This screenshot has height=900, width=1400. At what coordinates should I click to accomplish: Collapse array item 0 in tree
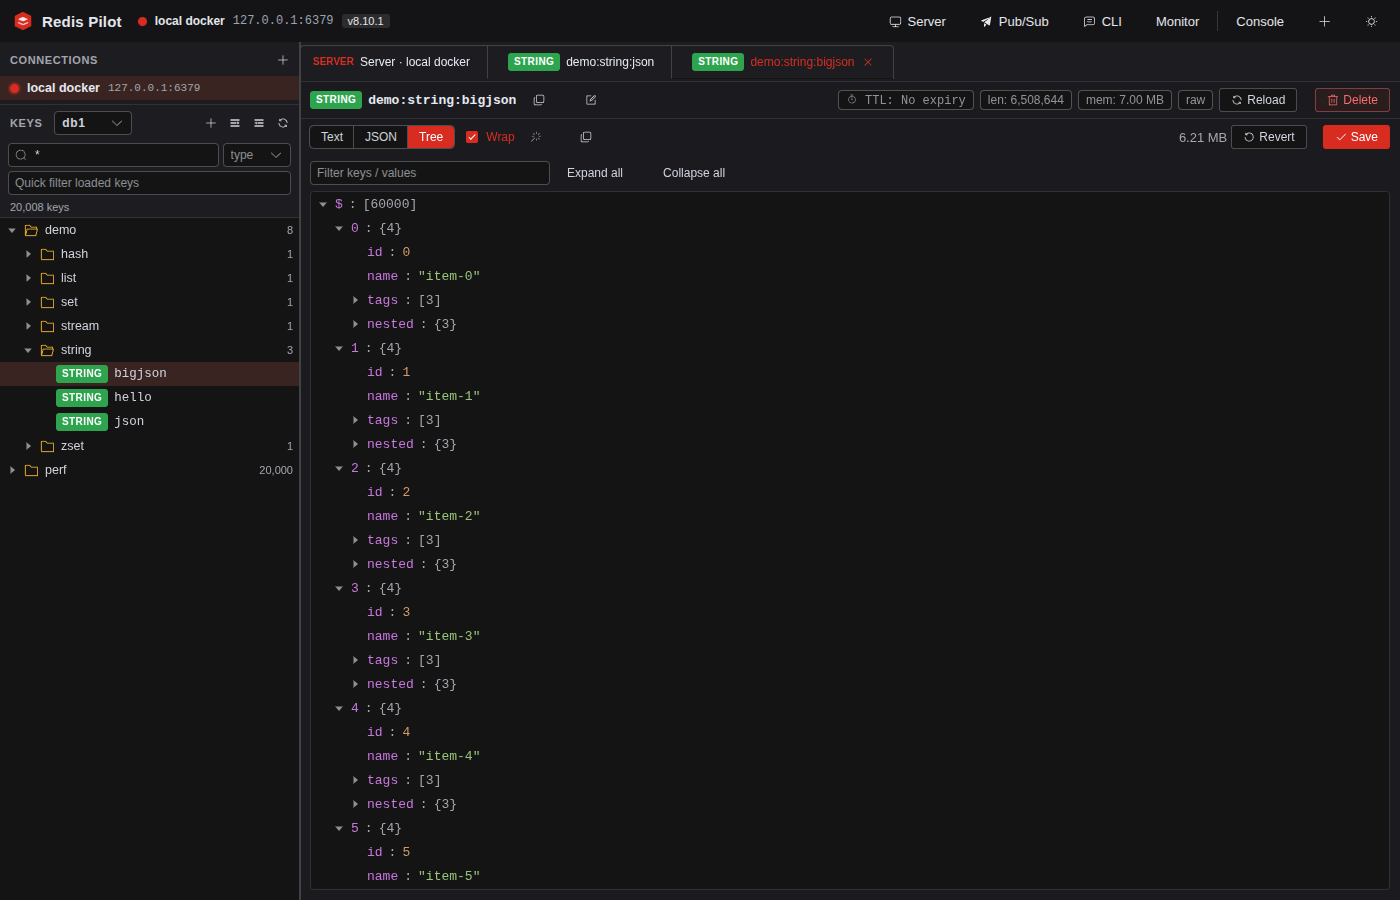[339, 228]
